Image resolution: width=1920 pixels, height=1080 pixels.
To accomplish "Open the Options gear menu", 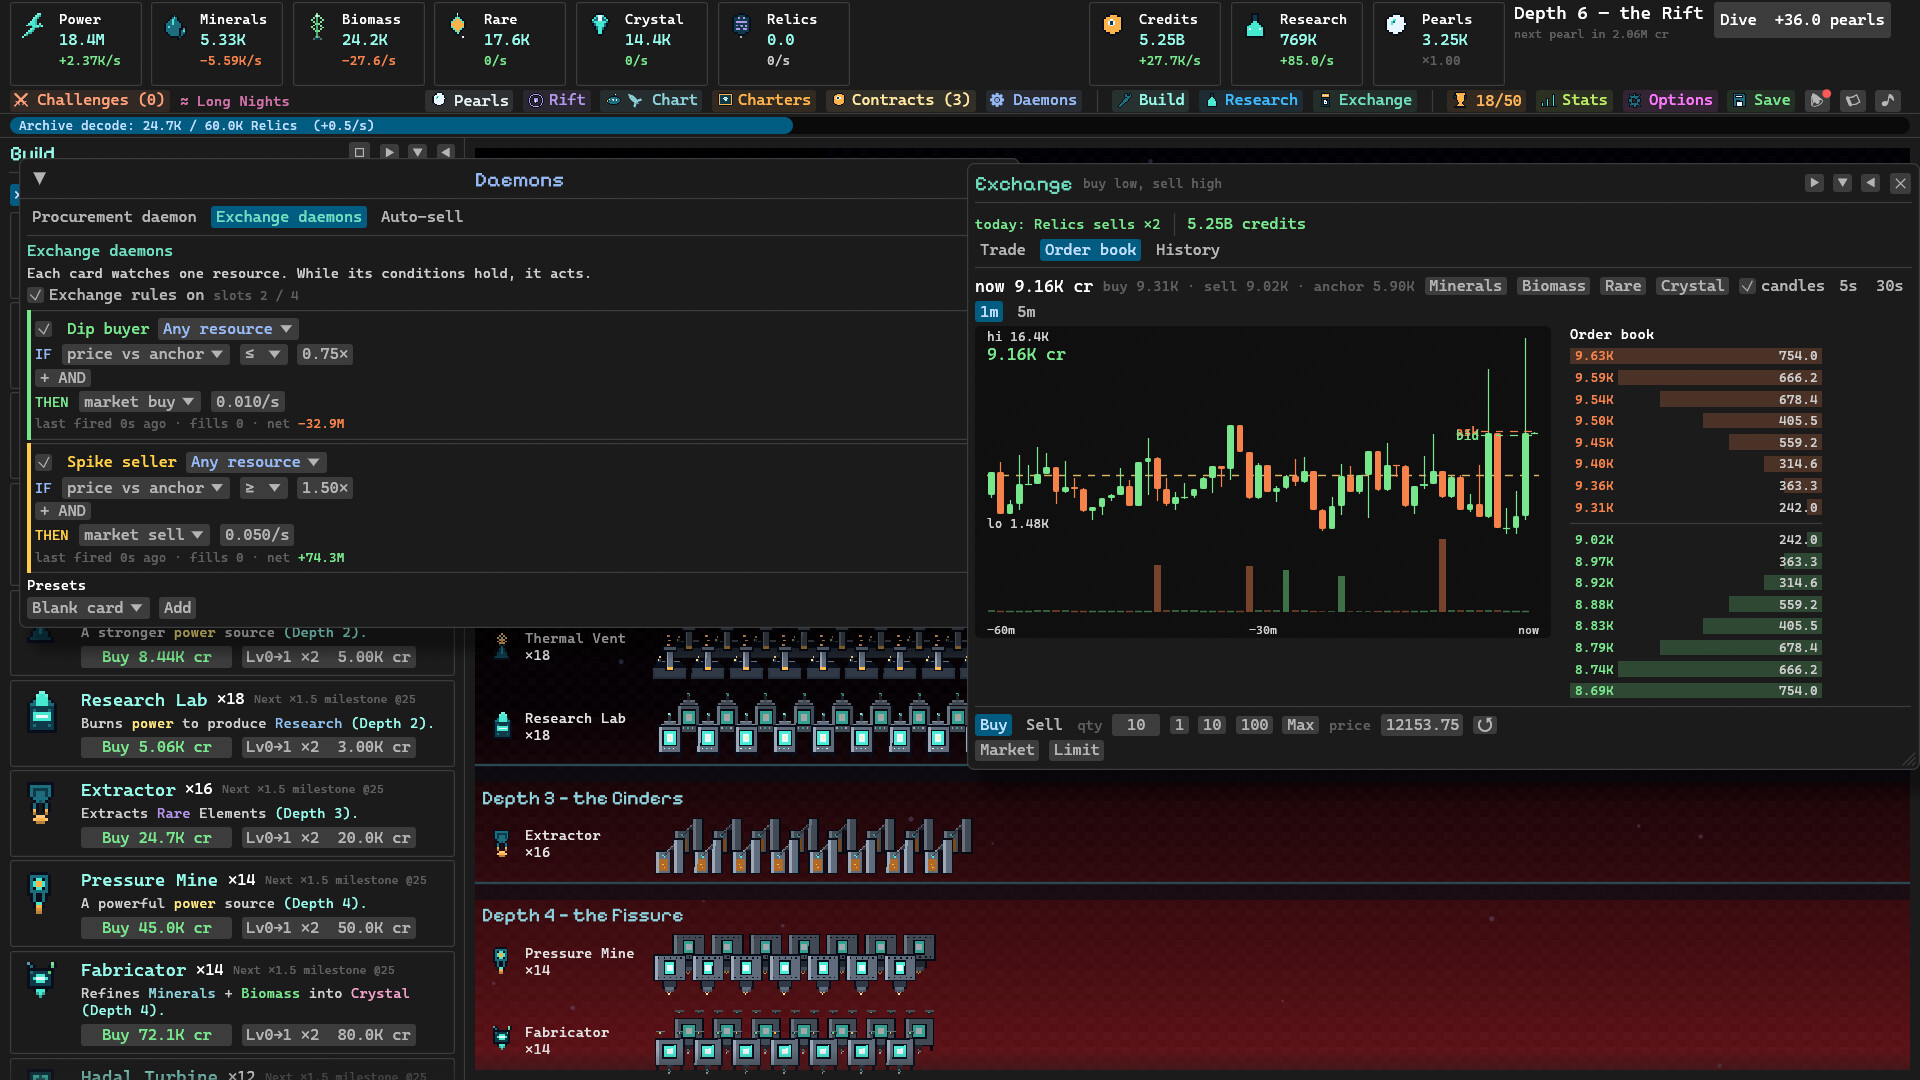I will pos(1669,100).
